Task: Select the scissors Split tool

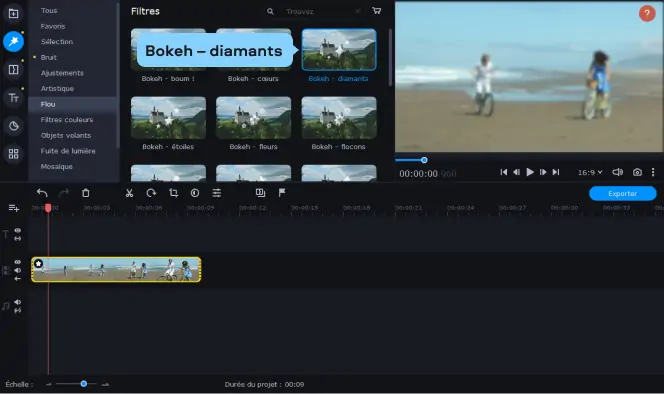Action: click(x=129, y=193)
